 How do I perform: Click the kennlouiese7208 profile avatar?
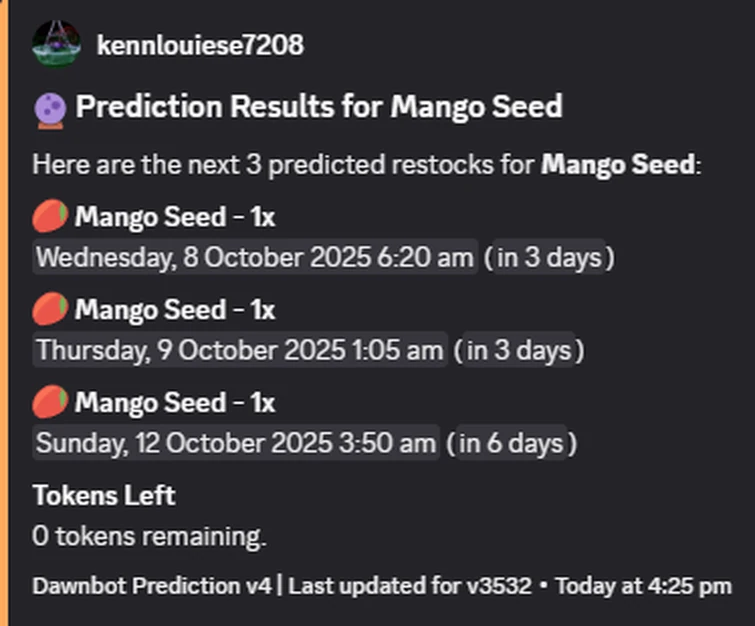[x=56, y=44]
